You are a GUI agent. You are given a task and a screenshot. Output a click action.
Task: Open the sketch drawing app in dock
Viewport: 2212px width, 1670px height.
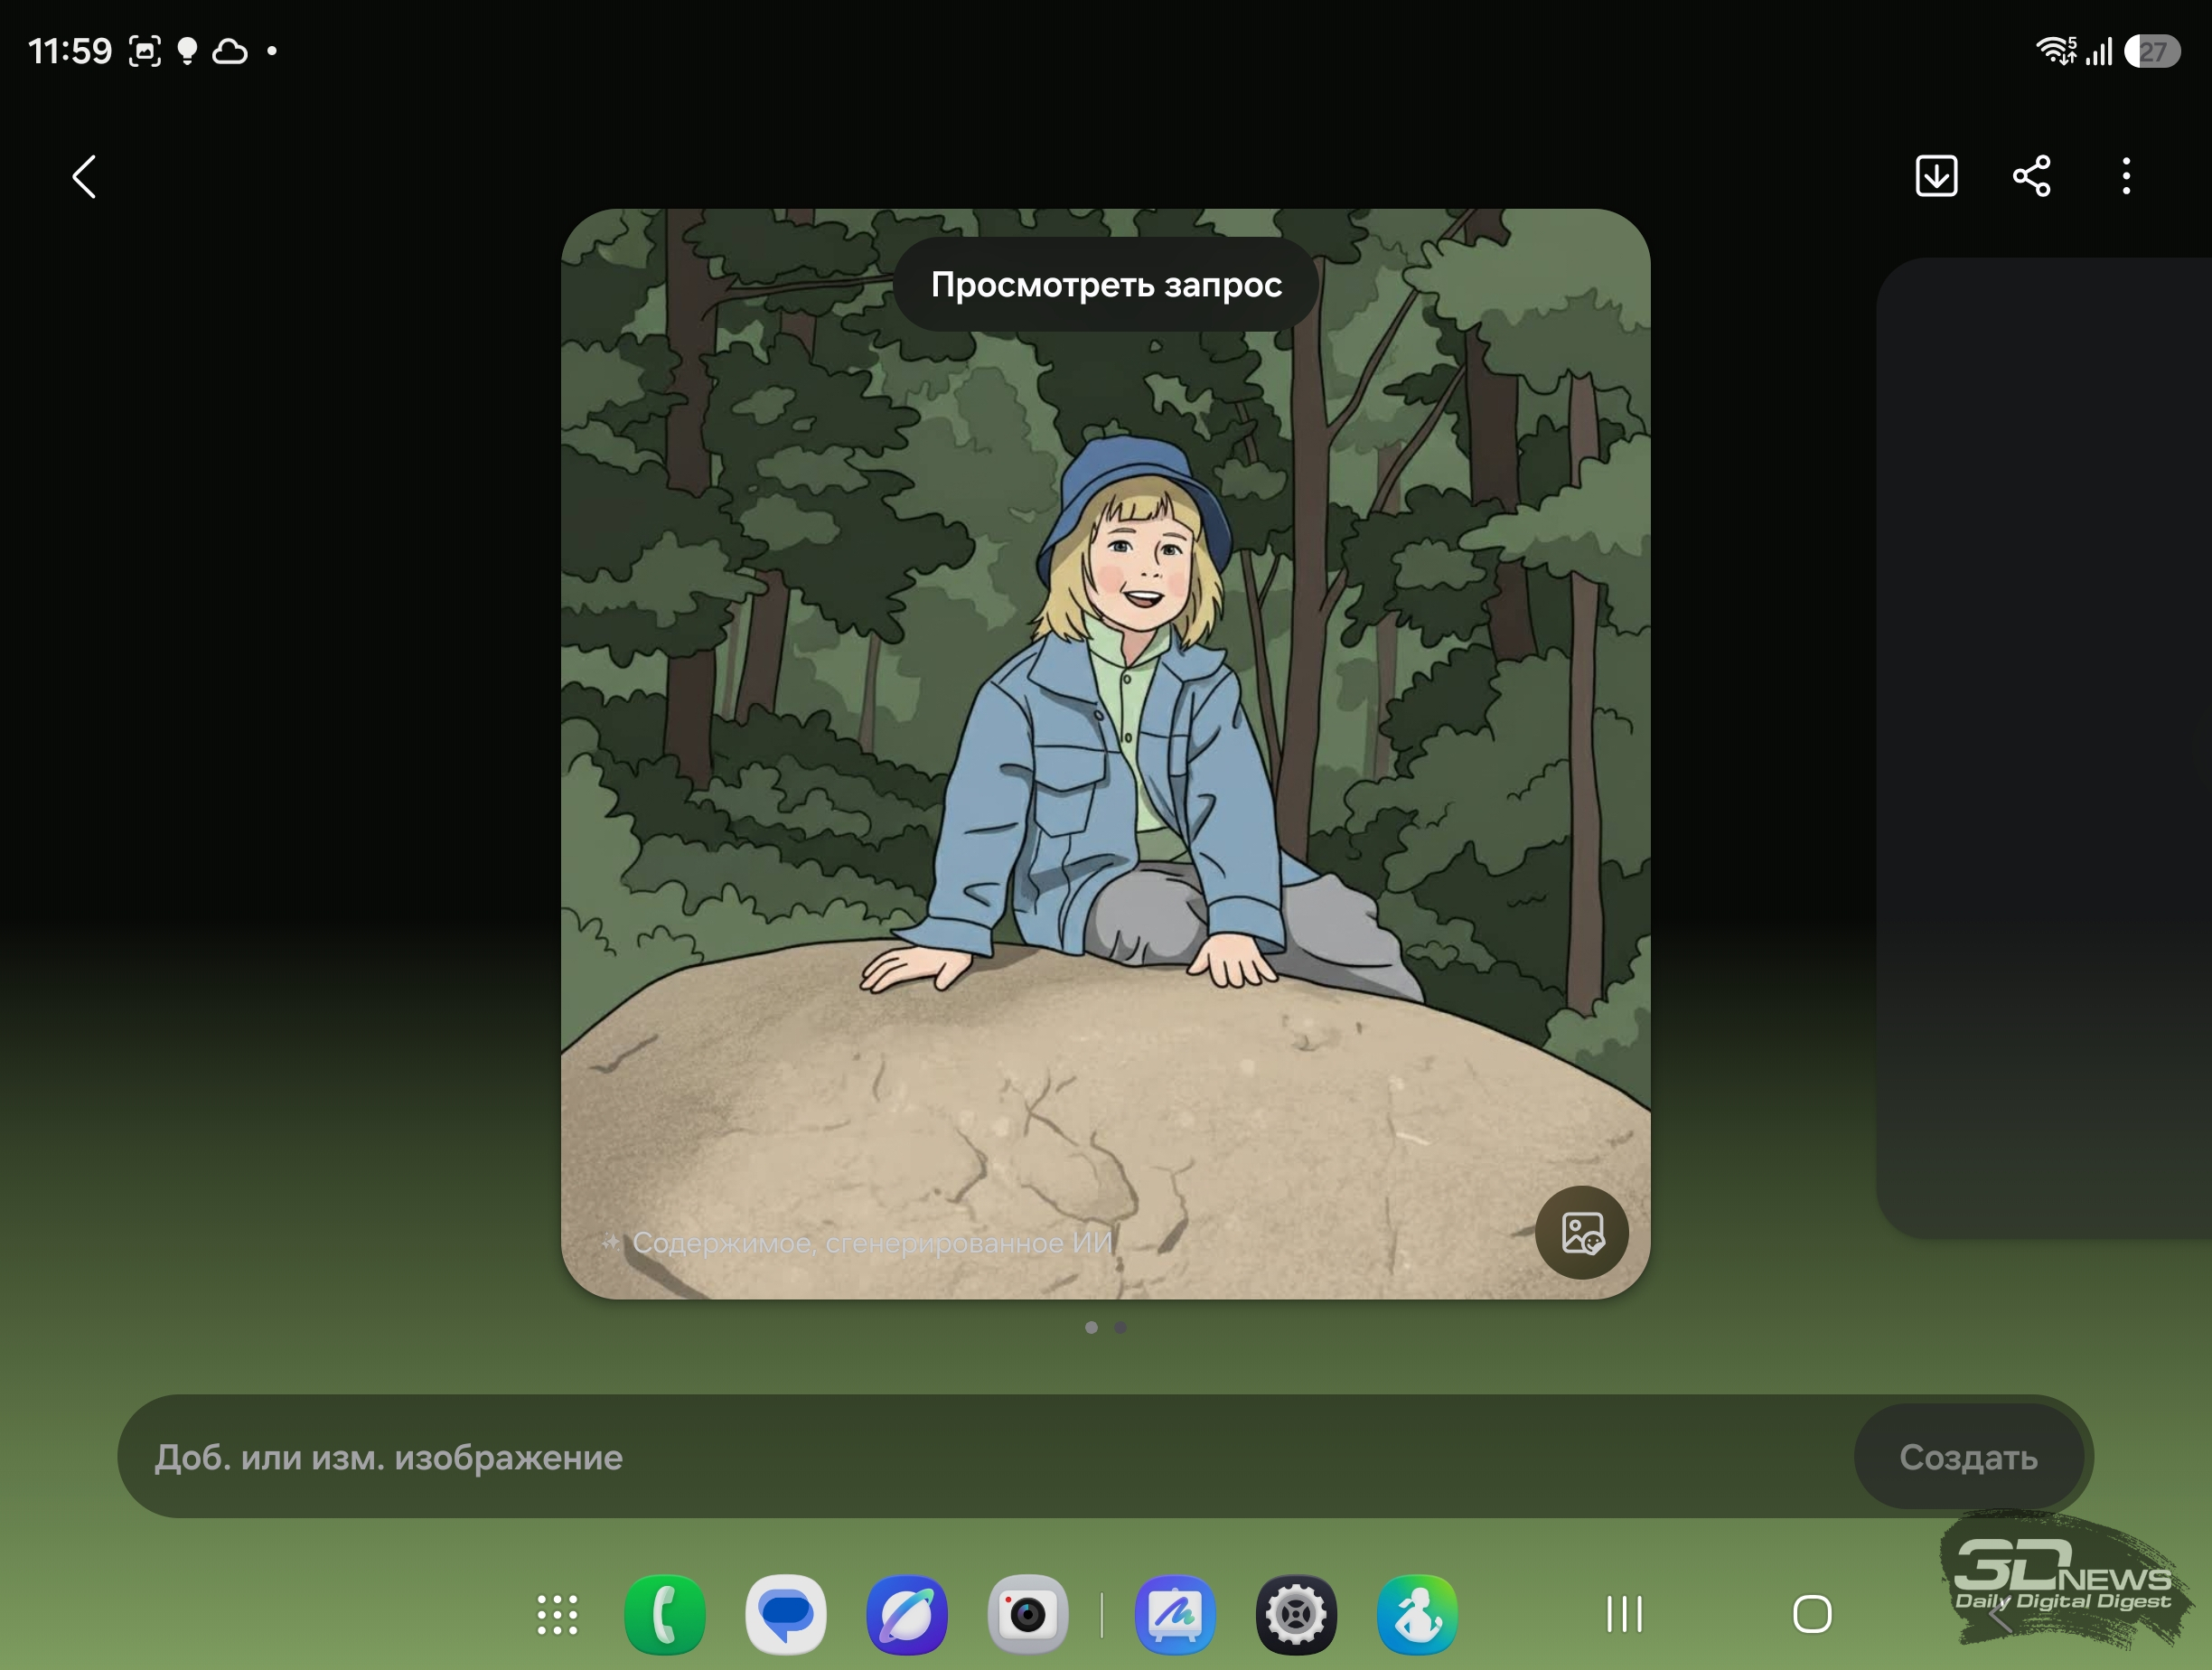click(1175, 1615)
